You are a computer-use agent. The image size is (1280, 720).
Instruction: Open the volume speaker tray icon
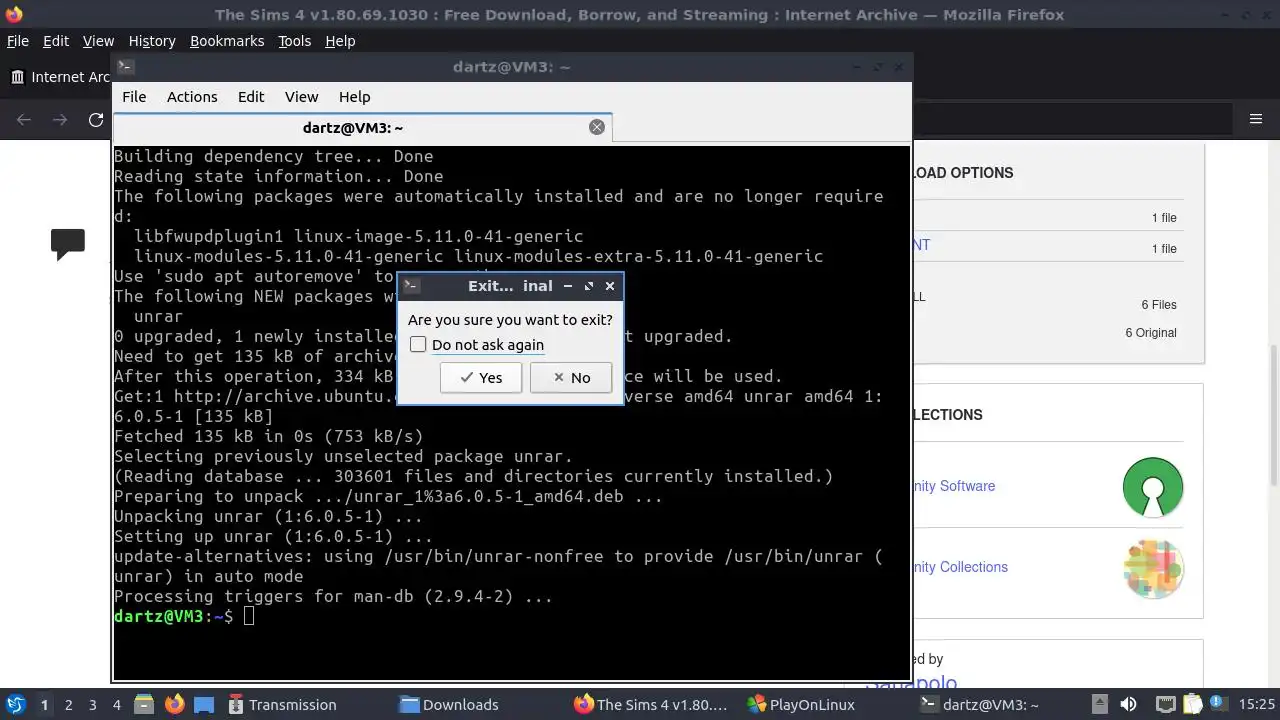1129,705
